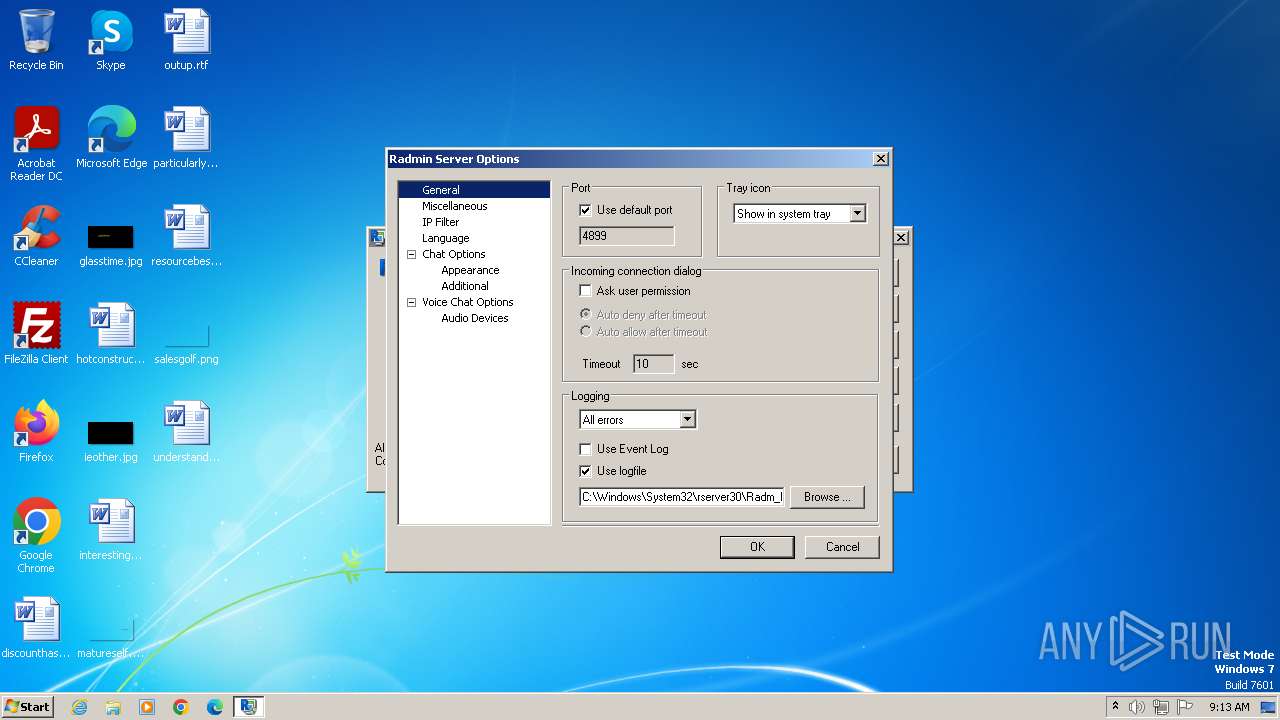
Task: Select General in options tree
Action: 440,190
